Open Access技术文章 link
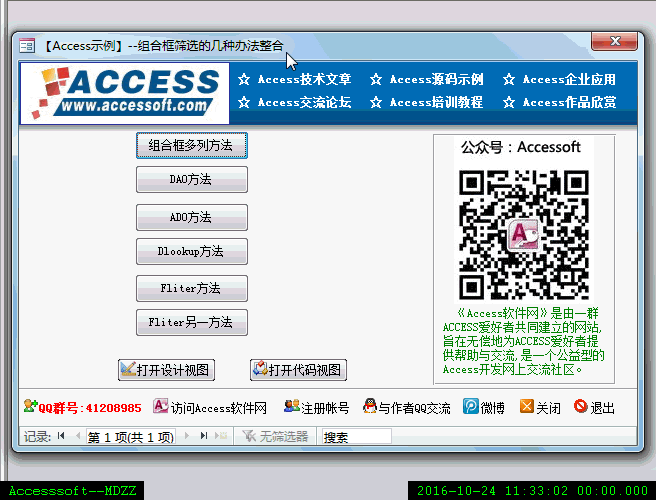This screenshot has width=656, height=500. (304, 79)
